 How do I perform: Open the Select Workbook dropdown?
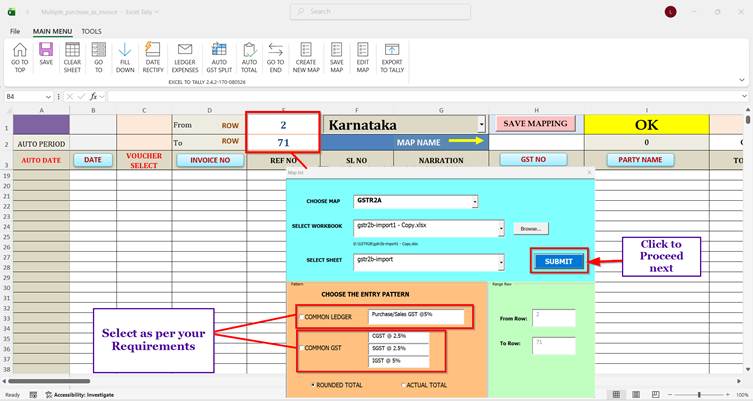point(501,229)
